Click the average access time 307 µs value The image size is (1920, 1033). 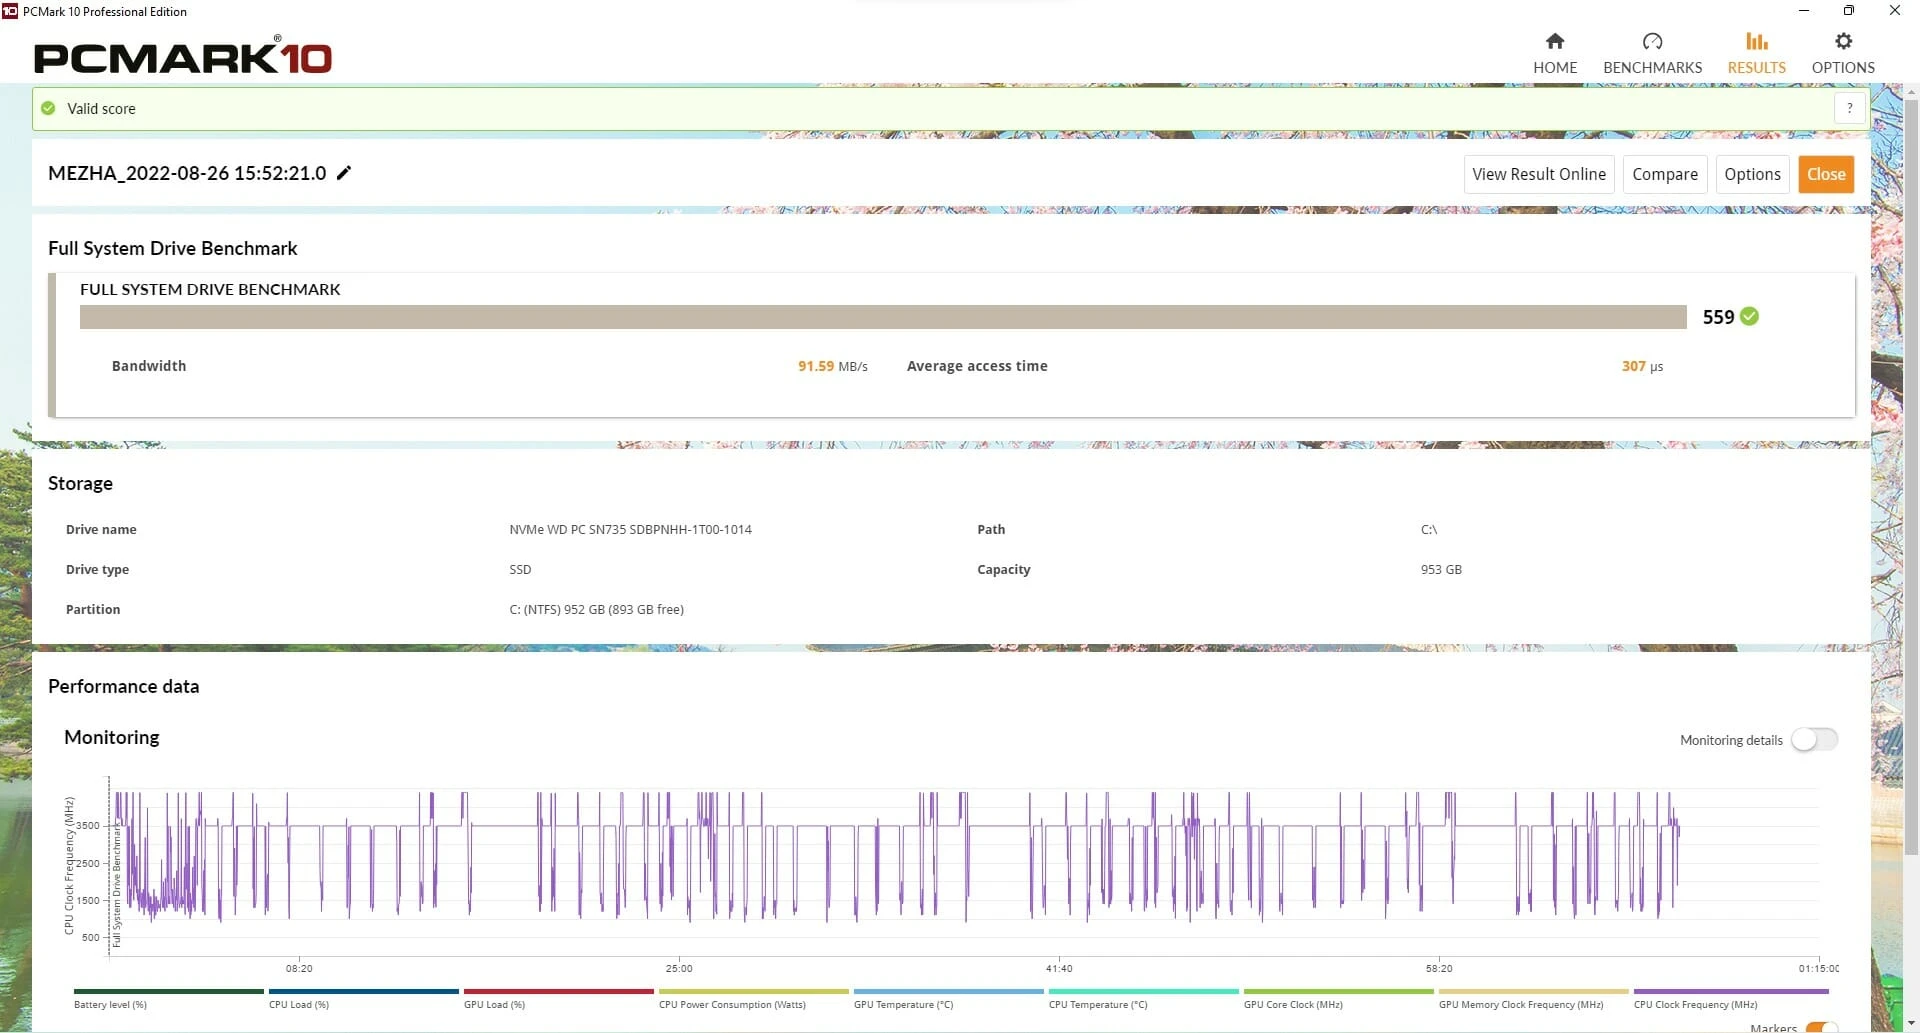click(x=1642, y=366)
